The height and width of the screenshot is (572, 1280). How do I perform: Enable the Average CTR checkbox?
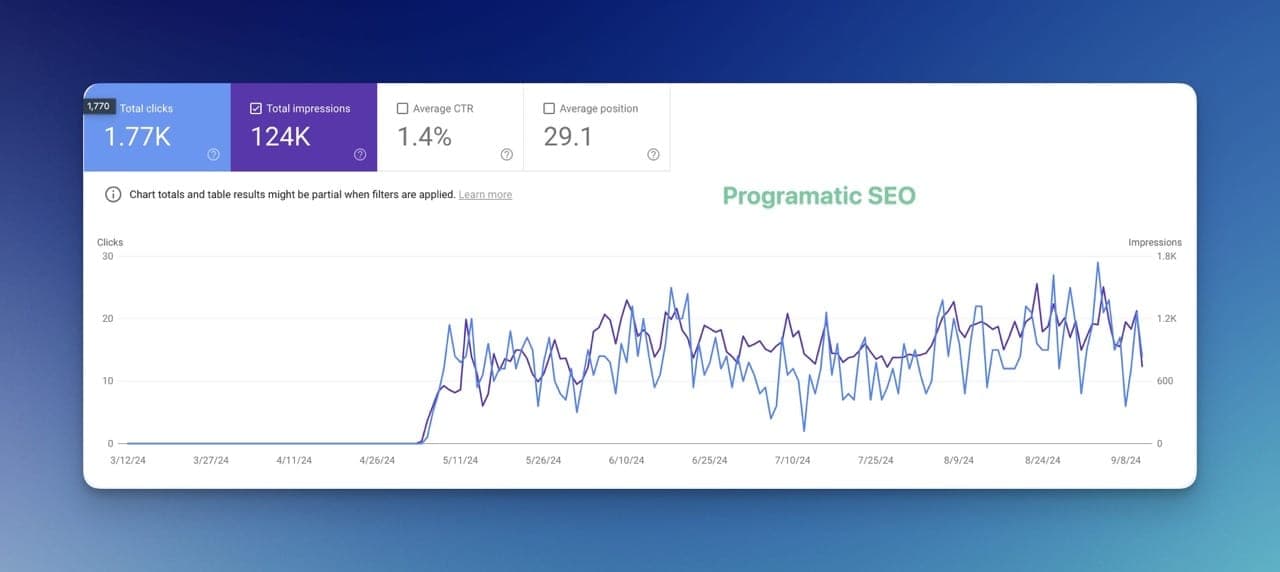coord(402,108)
